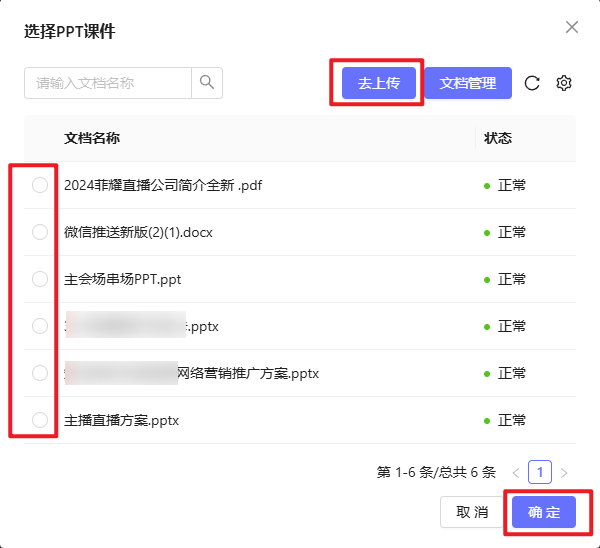Confirm selection with 确定 button

click(544, 512)
